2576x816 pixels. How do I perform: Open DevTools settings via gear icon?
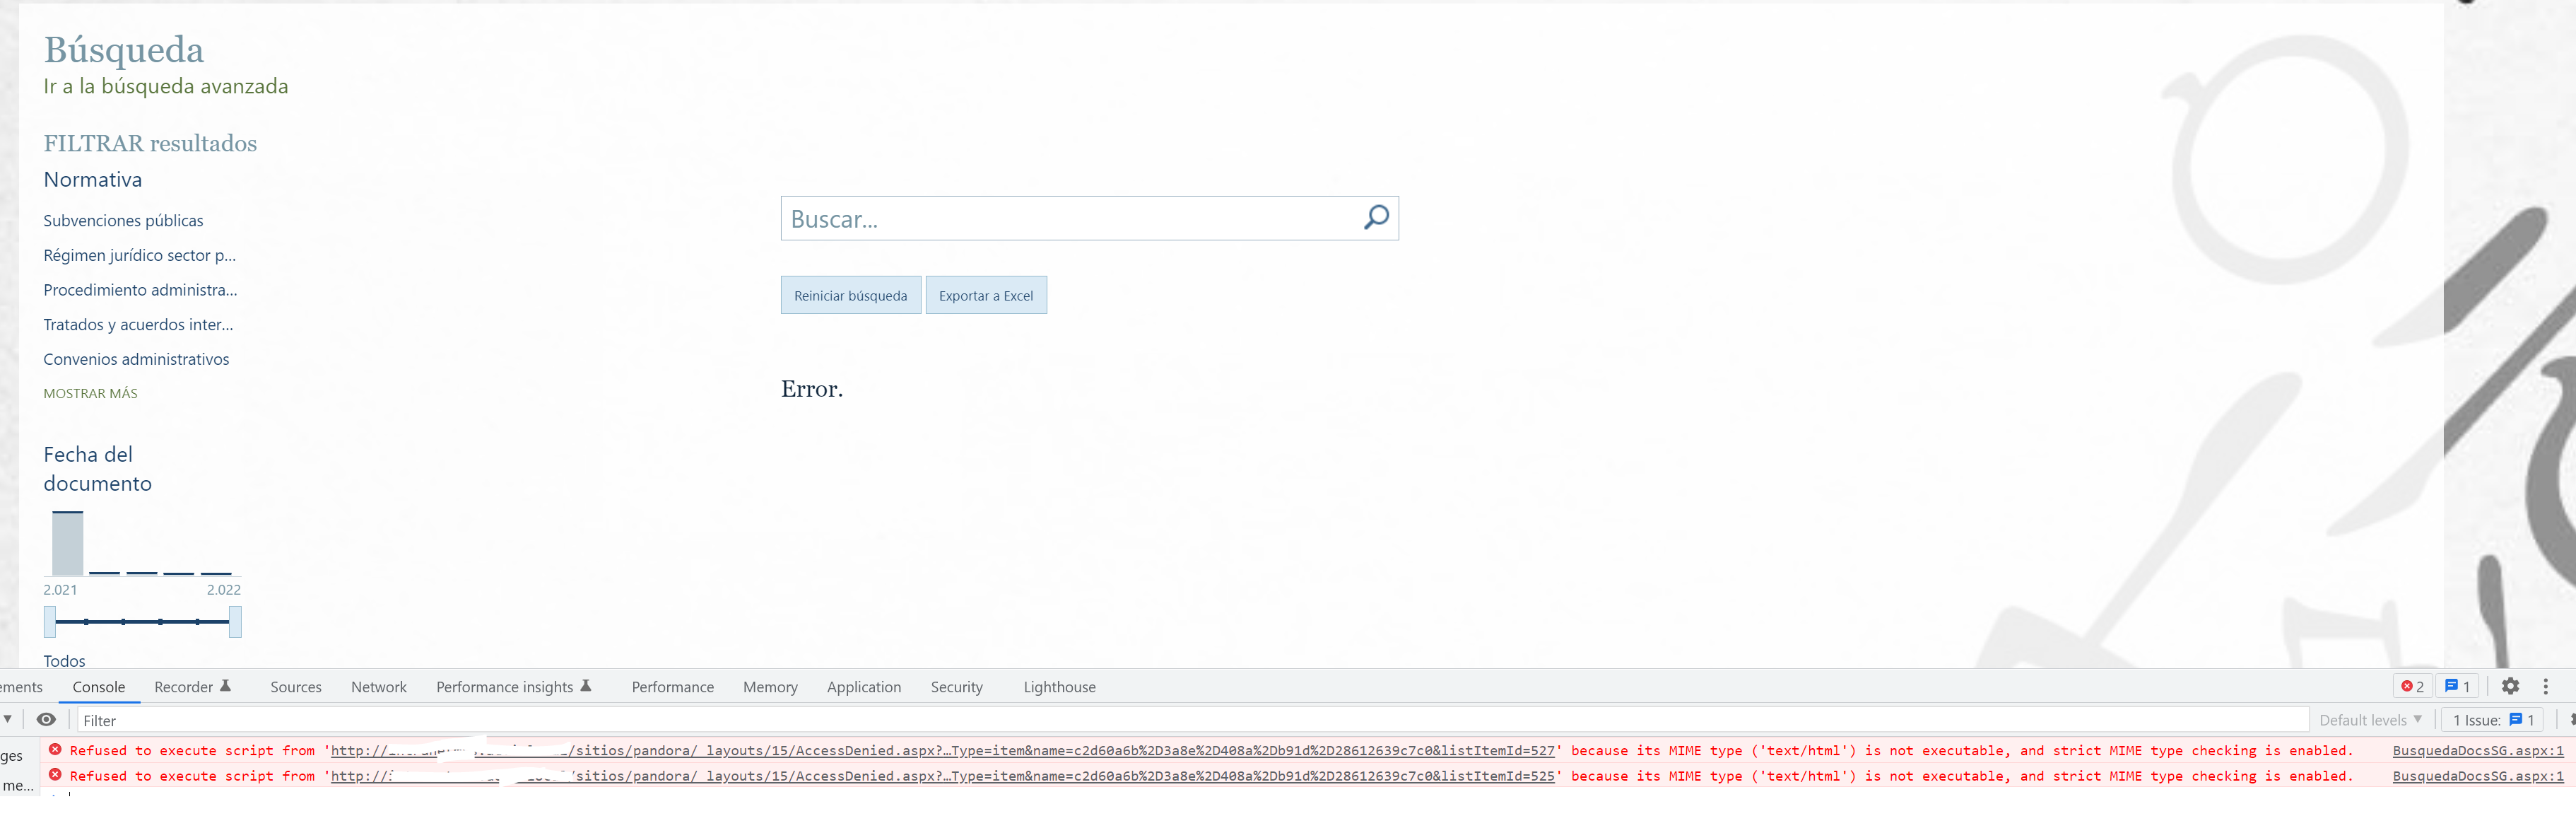[2512, 686]
